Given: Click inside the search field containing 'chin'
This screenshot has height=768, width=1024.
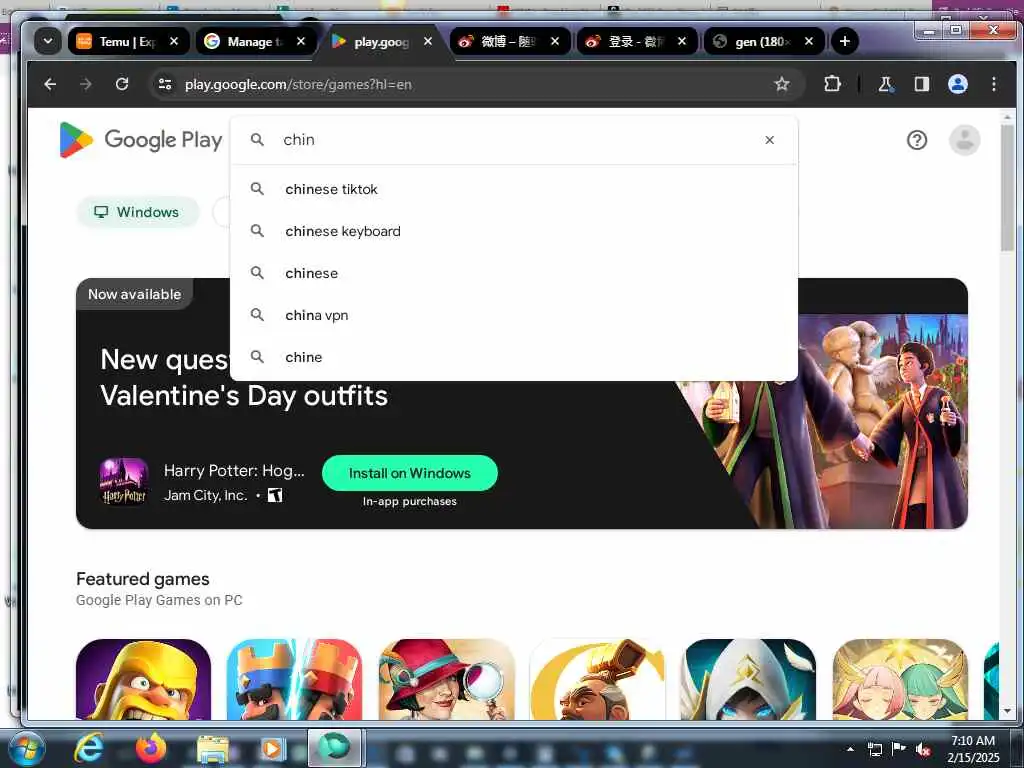Looking at the screenshot, I should tap(516, 140).
